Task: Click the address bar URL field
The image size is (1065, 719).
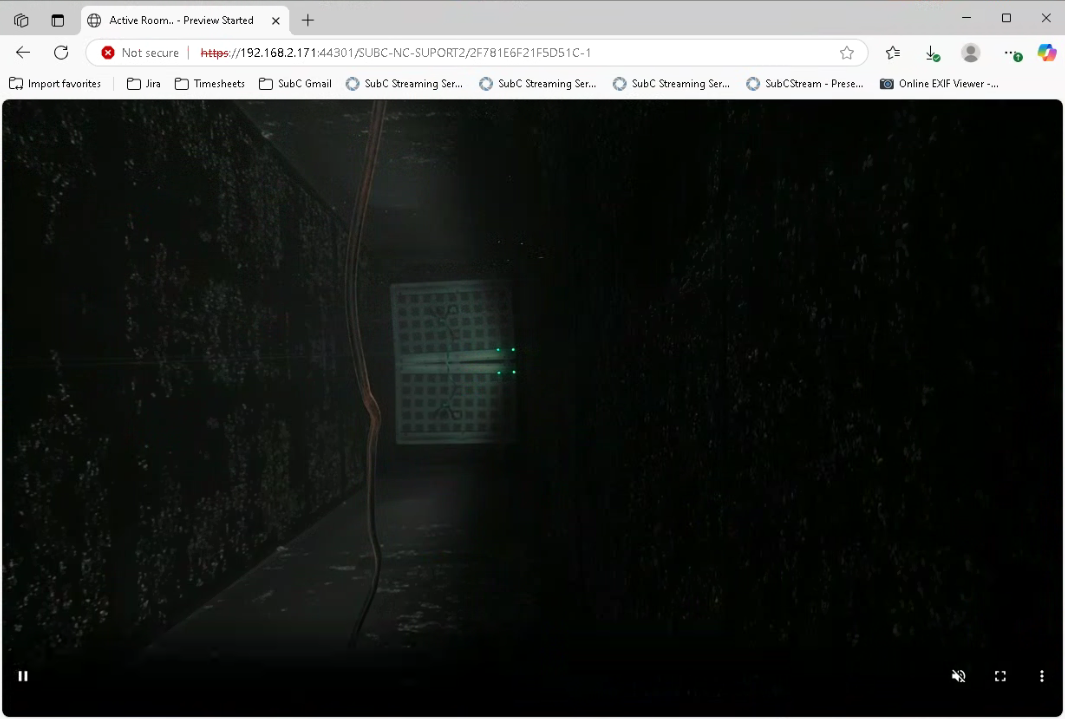Action: tap(500, 53)
